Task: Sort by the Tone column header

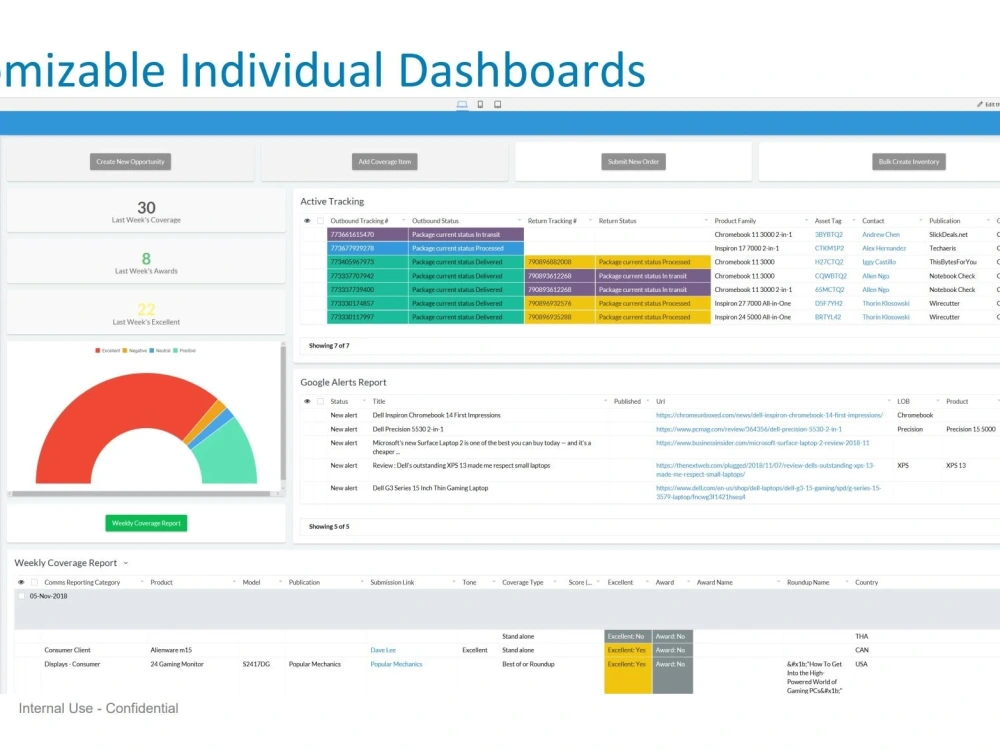Action: (469, 582)
